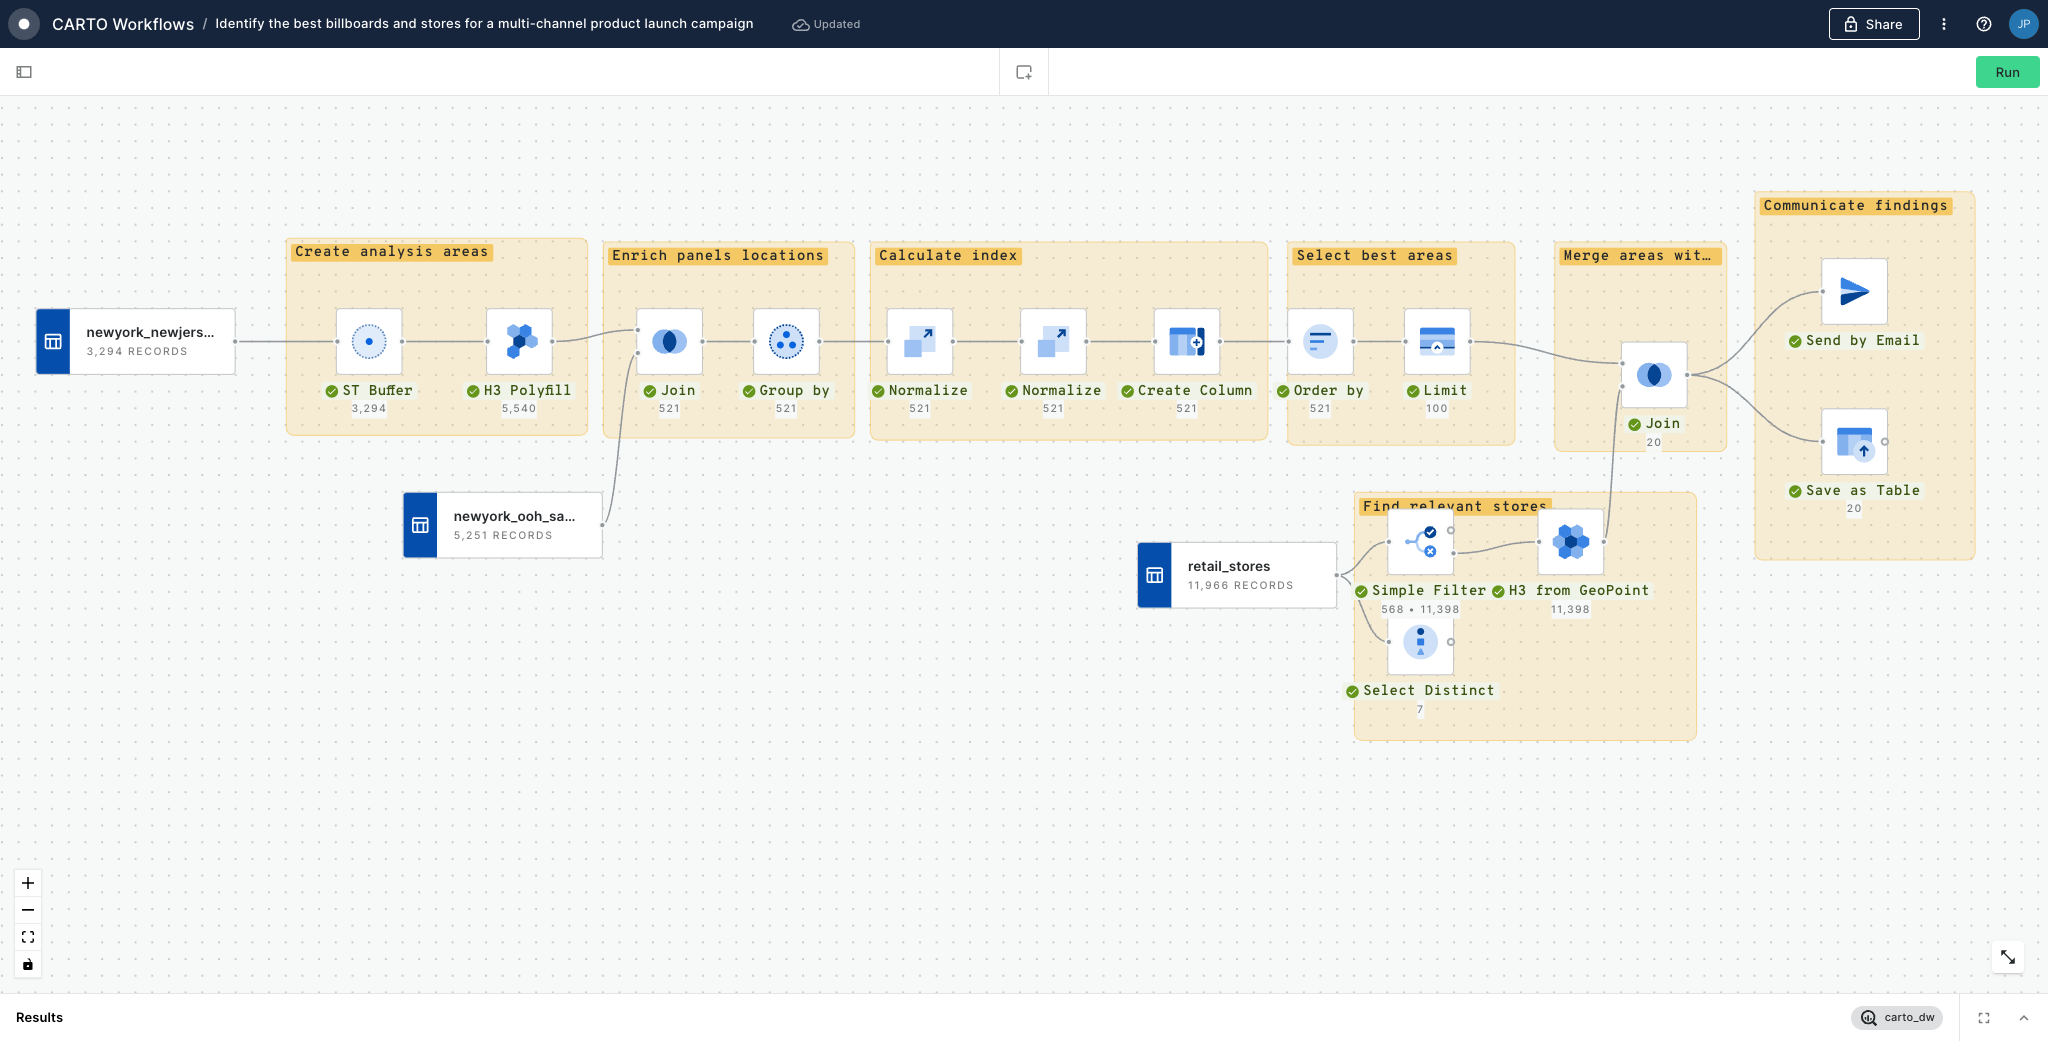Image resolution: width=2048 pixels, height=1041 pixels.
Task: Expand the Results panel chevron
Action: [x=2024, y=1018]
